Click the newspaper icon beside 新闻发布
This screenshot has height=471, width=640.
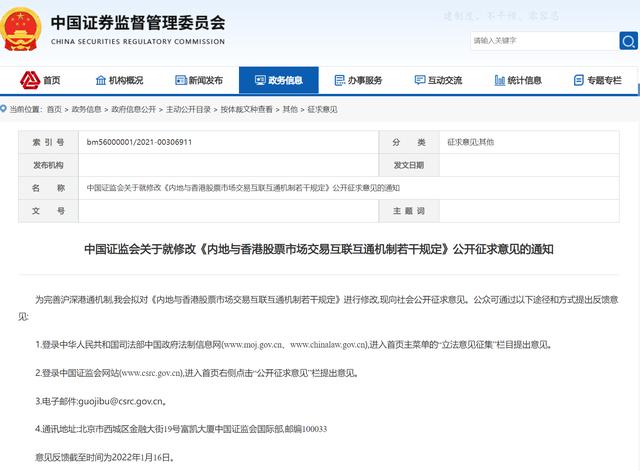click(180, 80)
